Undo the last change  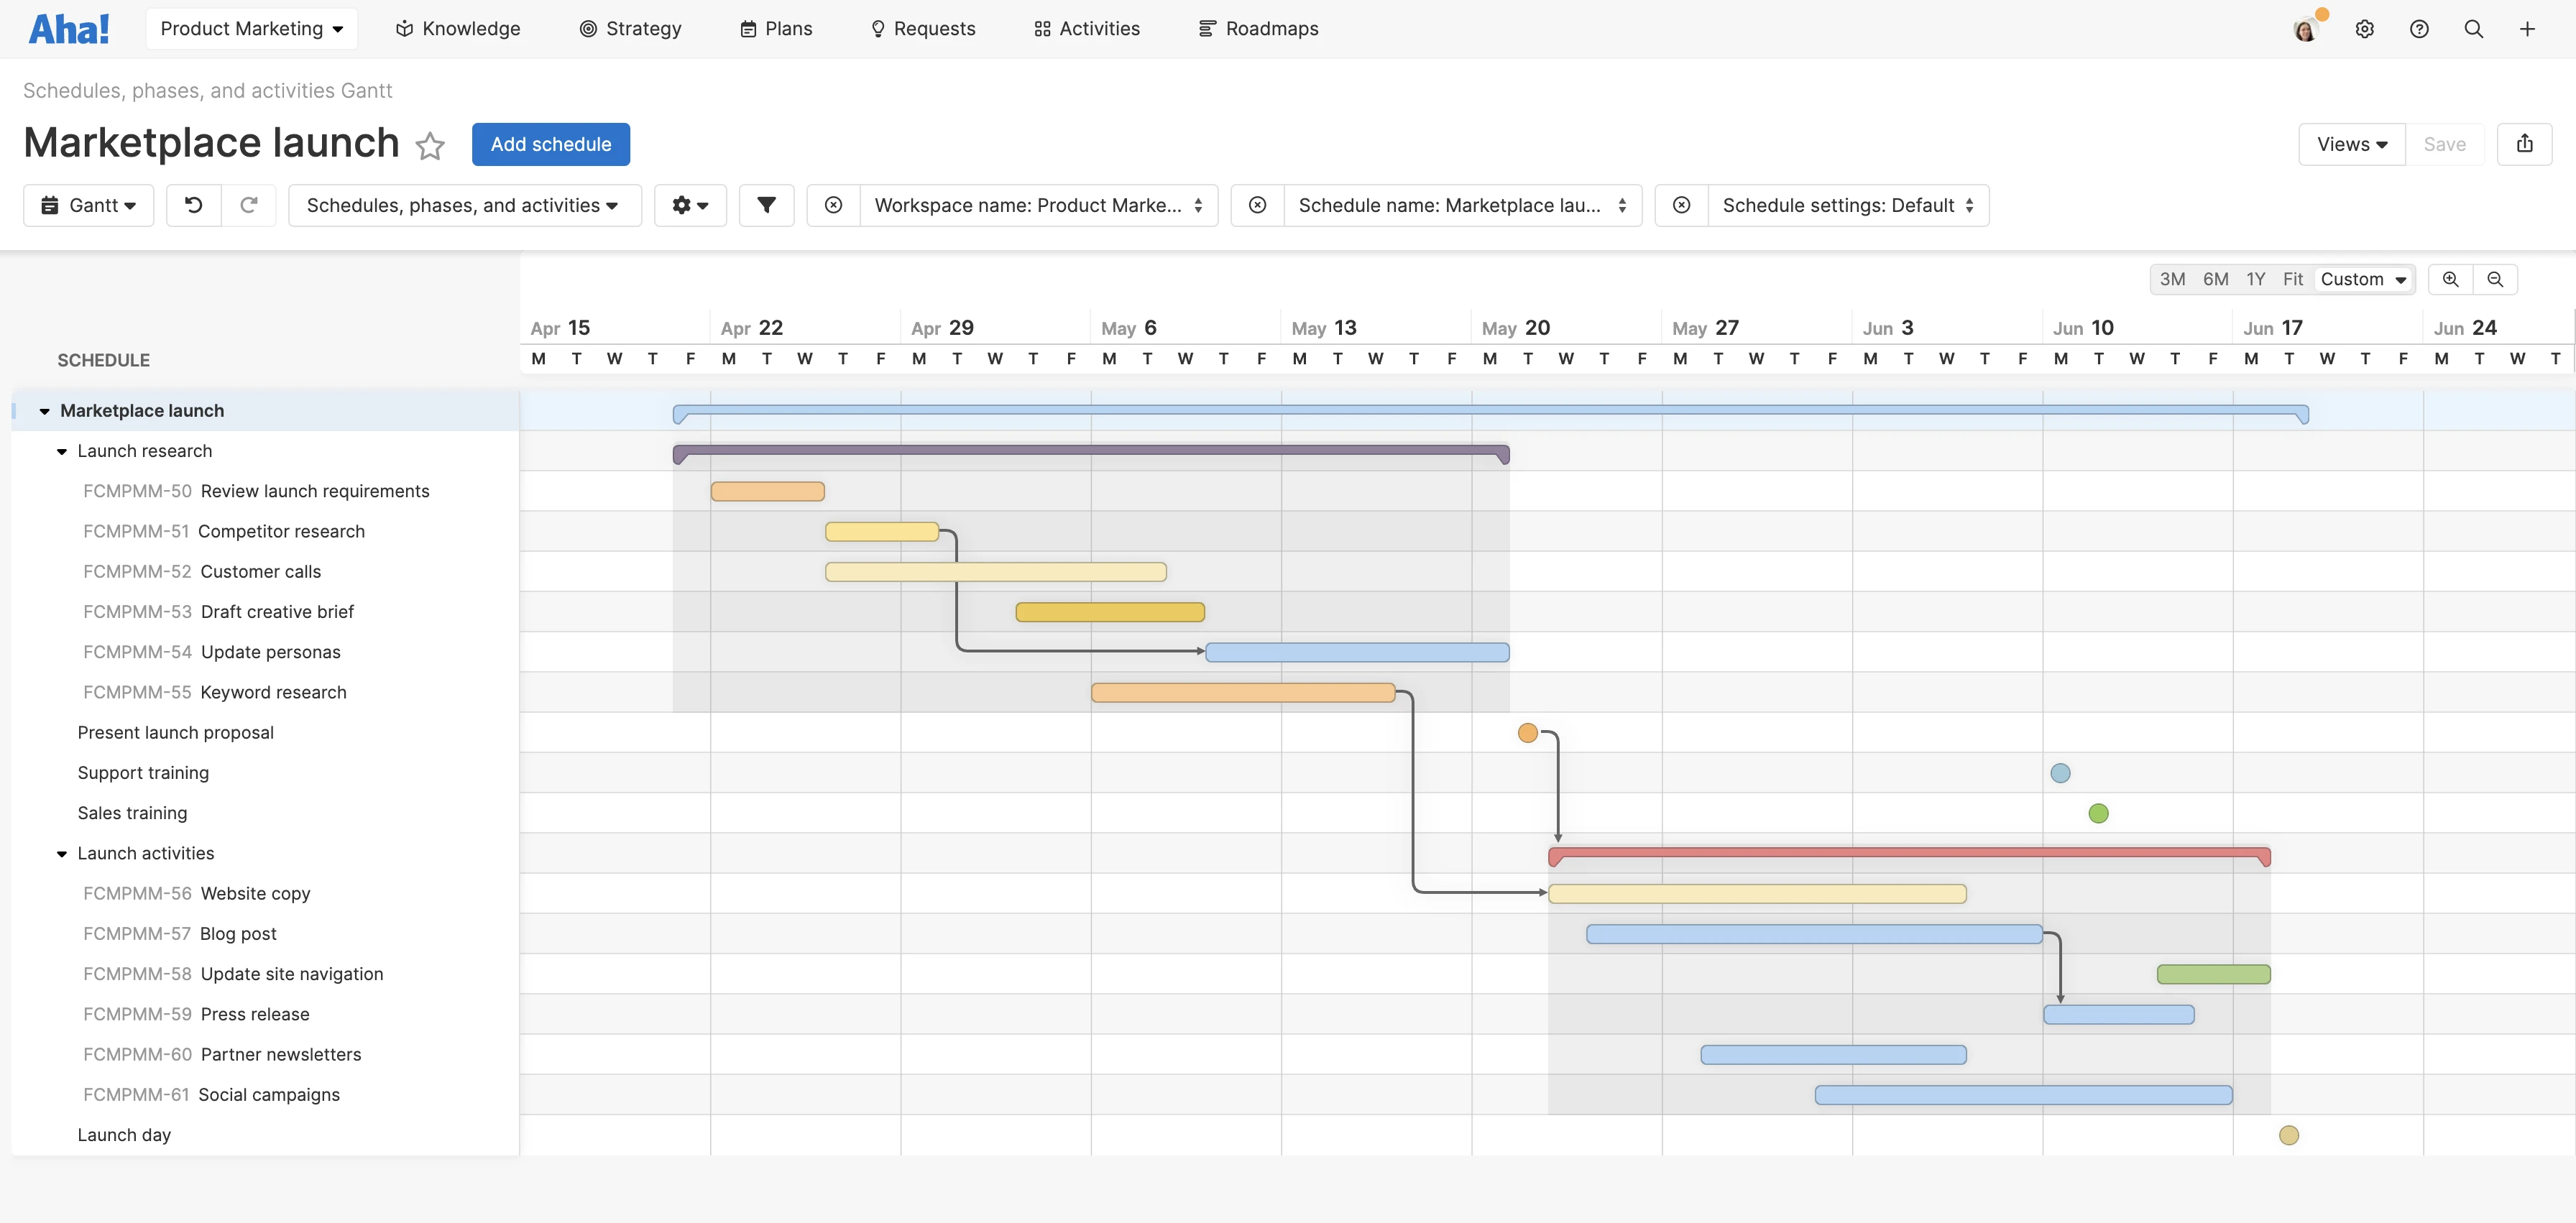(193, 205)
